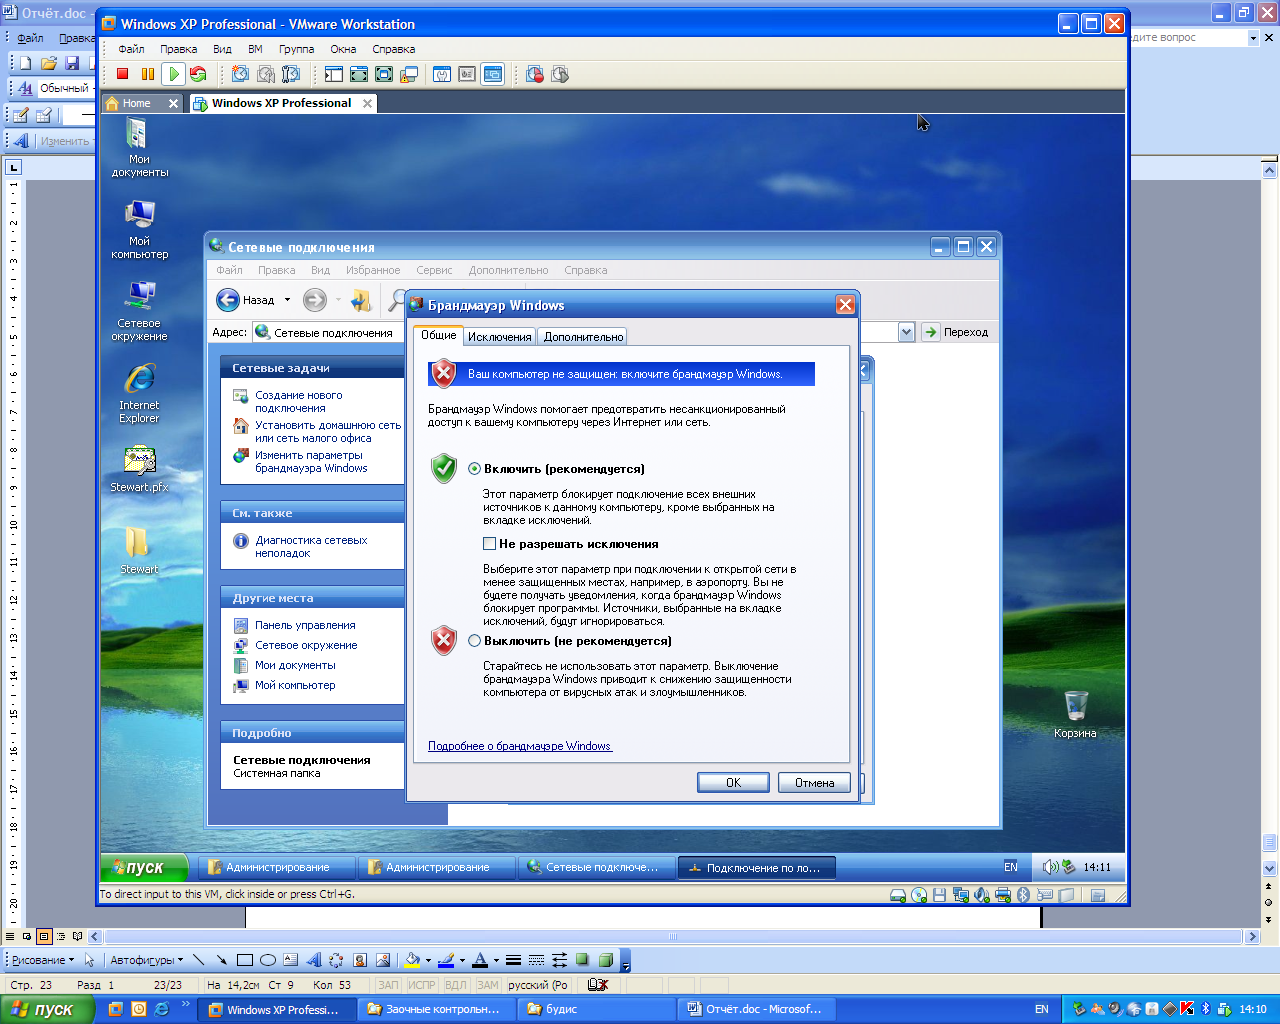Check 'Не разрешать исключения' checkbox
1280x1024 pixels.
pos(489,544)
